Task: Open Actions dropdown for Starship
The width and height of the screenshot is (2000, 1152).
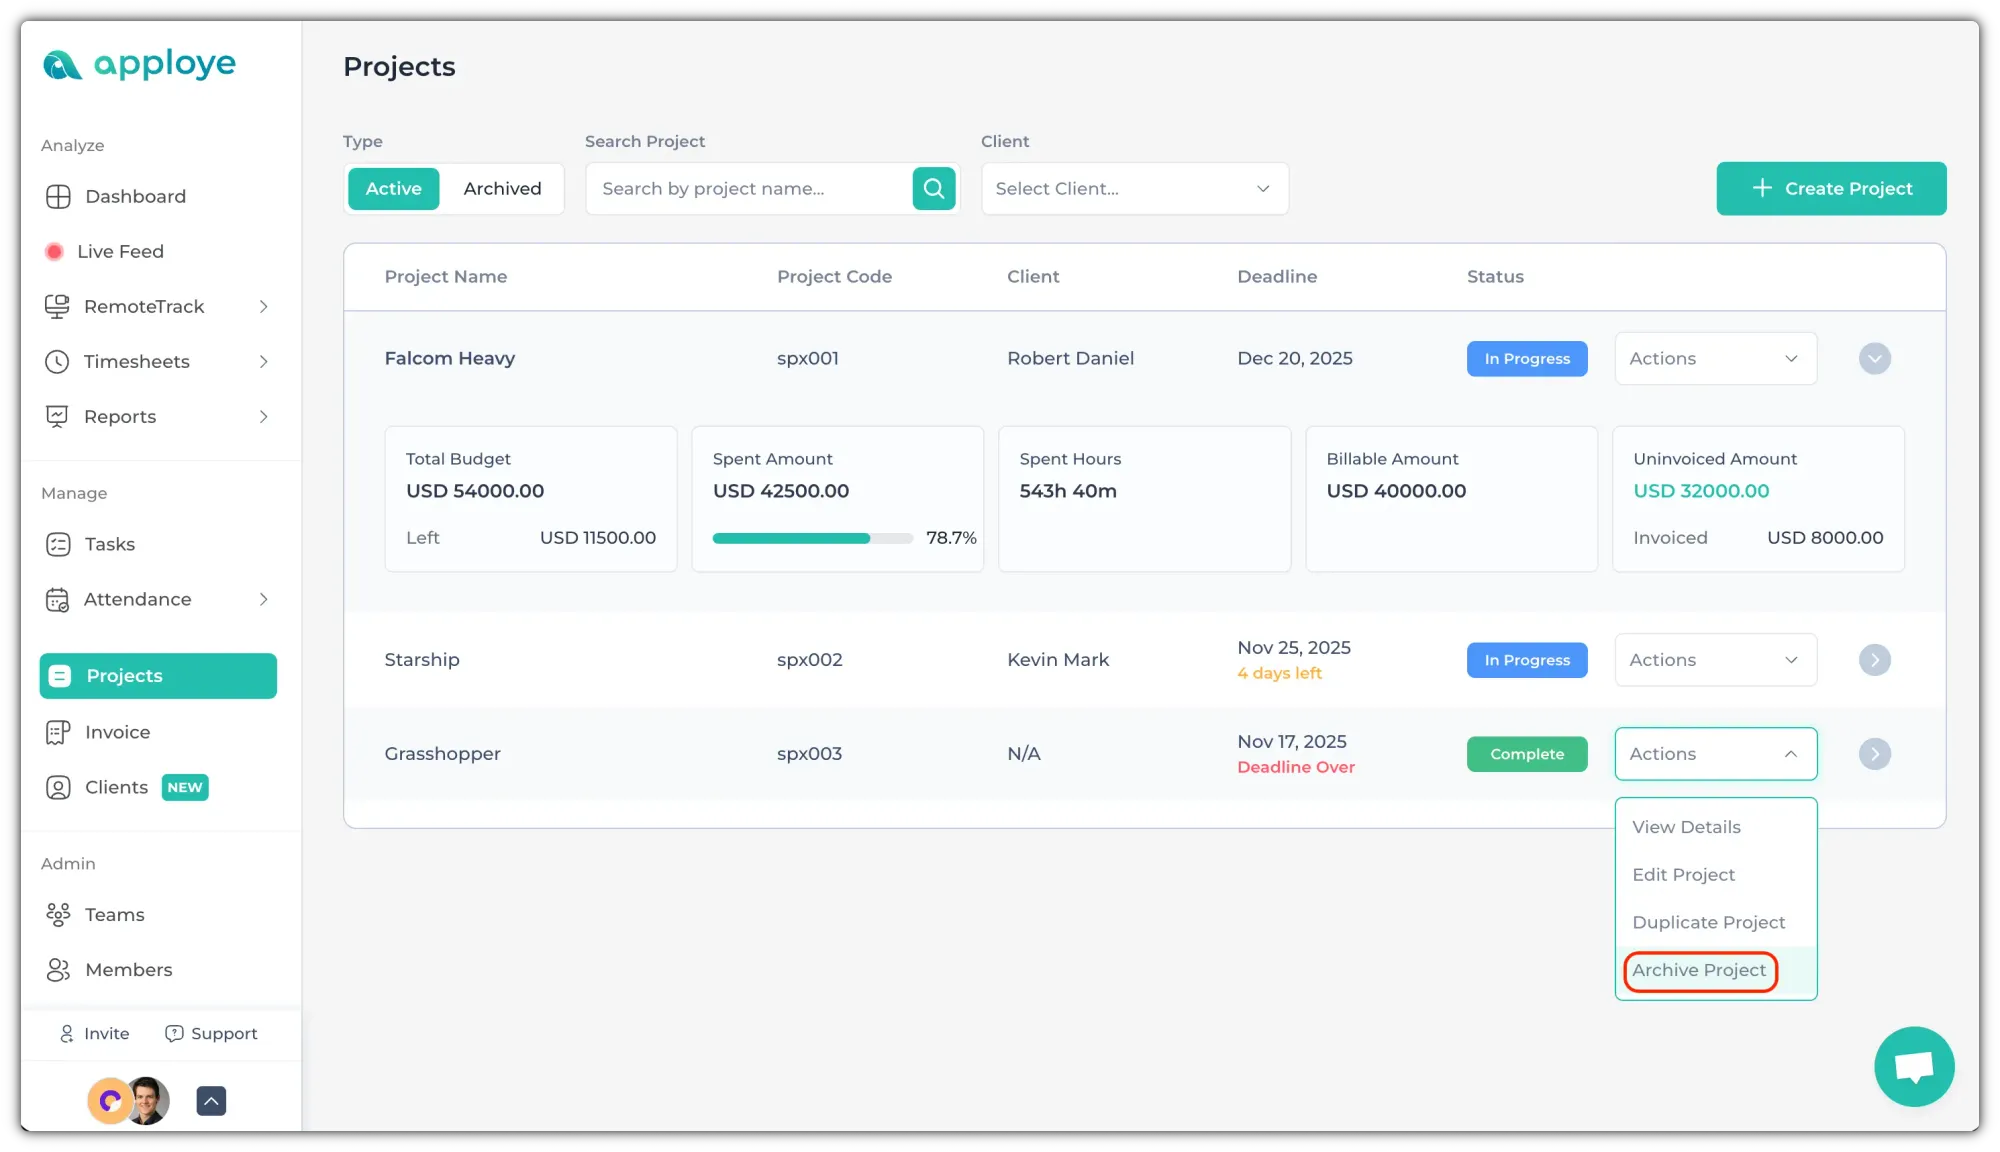Action: tap(1714, 660)
